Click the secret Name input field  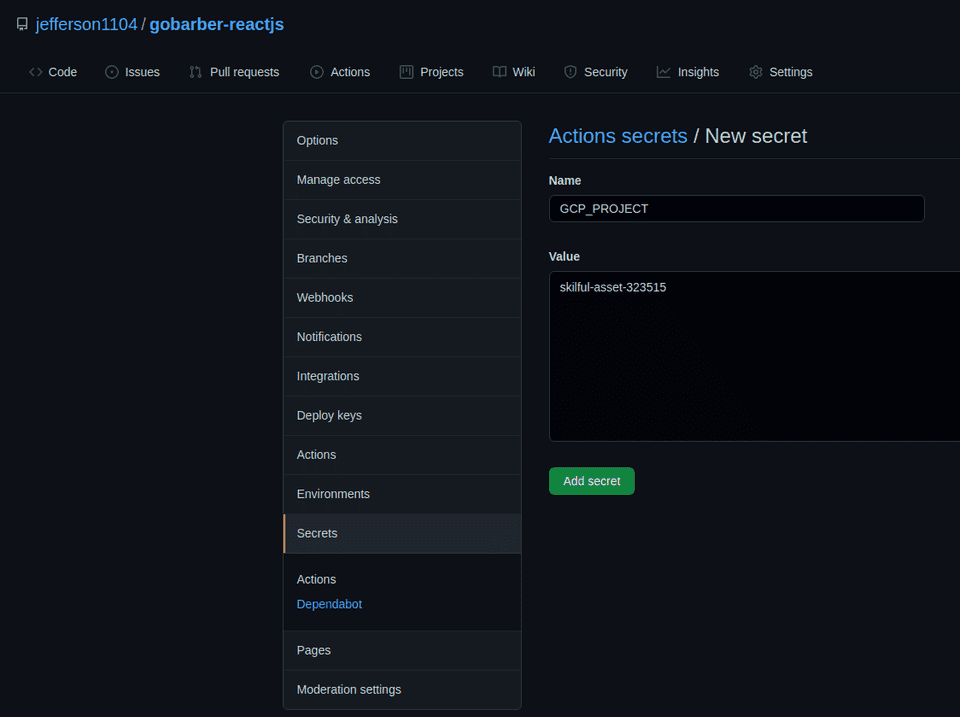pos(736,209)
